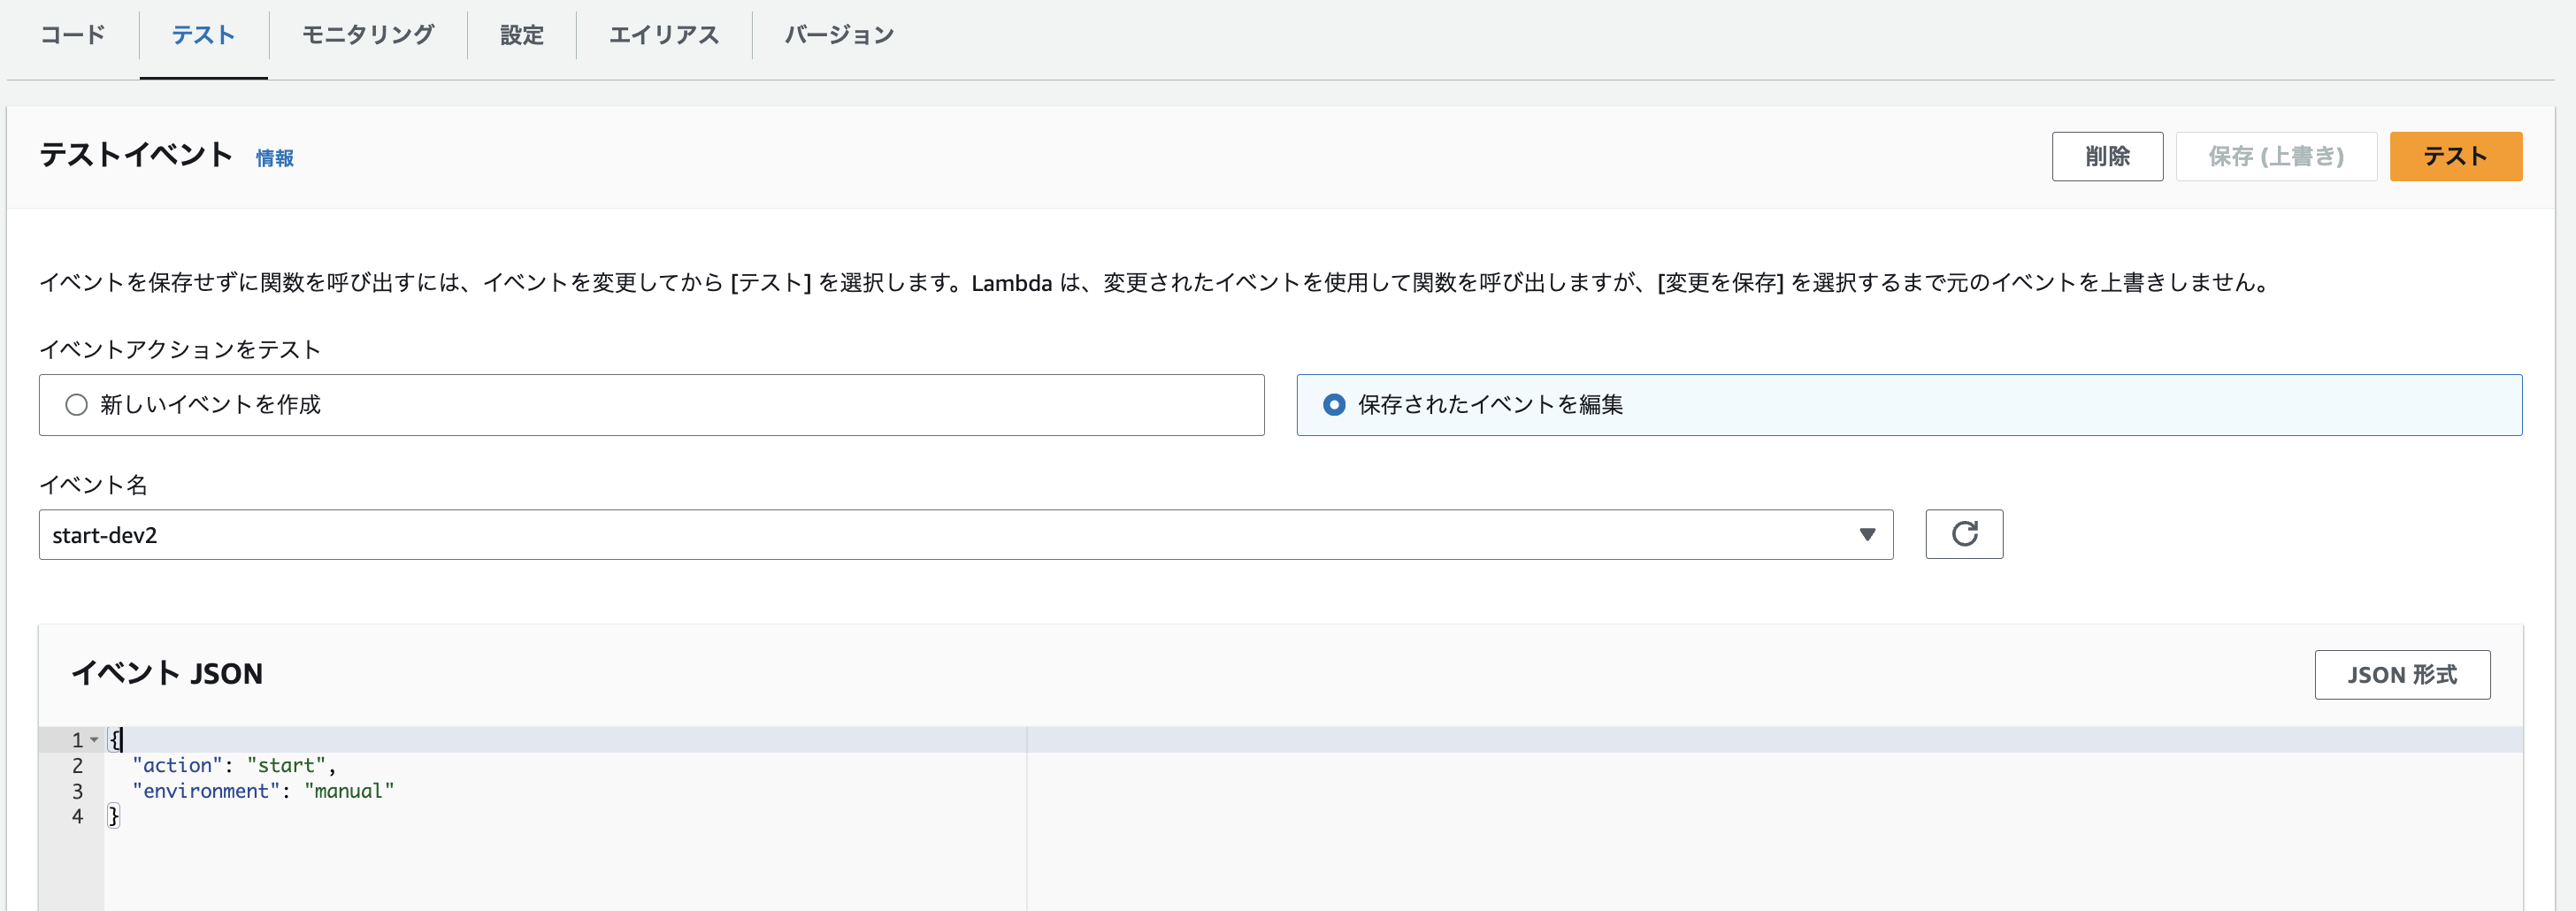Click the 保存 (上書き) button
This screenshot has width=2576, height=911.
2276,156
